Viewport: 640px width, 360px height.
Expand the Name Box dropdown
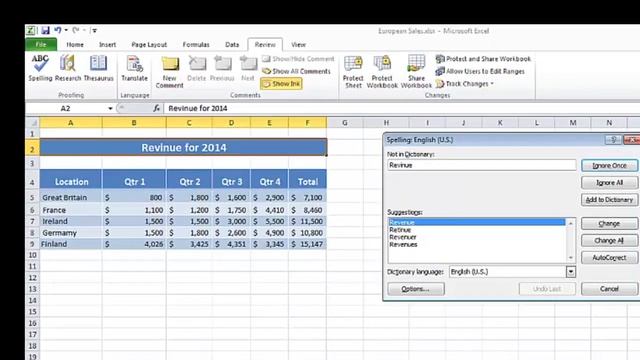[x=110, y=109]
